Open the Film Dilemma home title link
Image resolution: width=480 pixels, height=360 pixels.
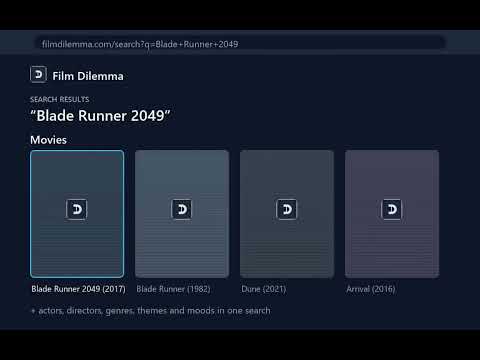point(88,76)
